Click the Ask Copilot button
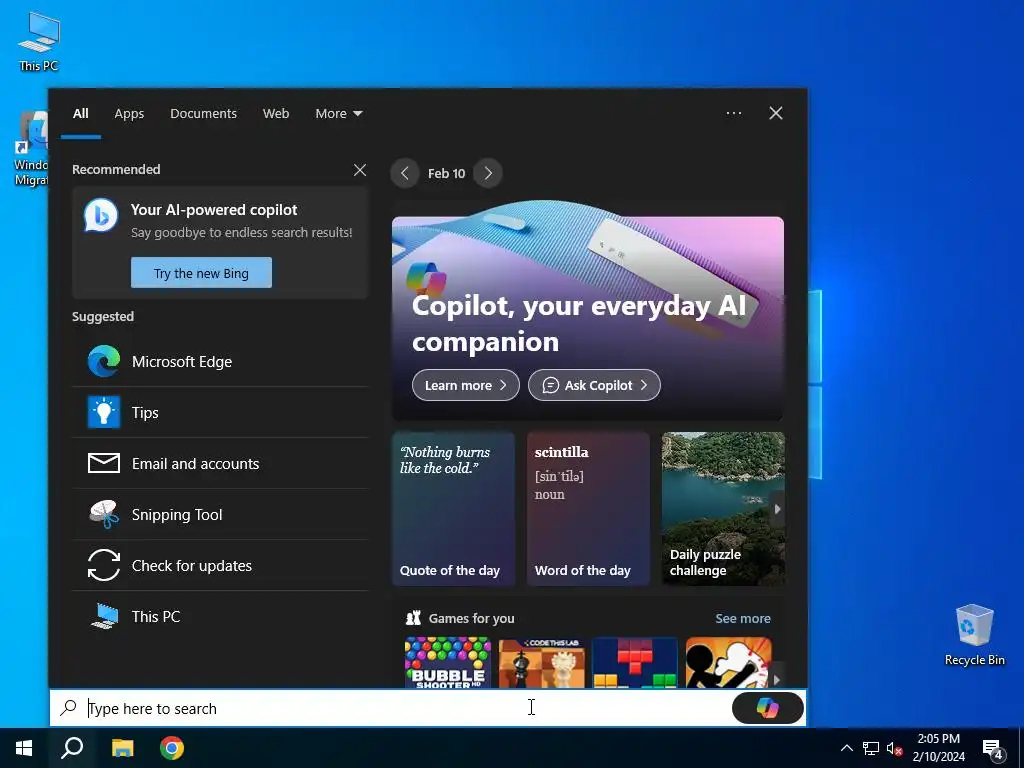Screen dimensions: 1024x768 click(x=594, y=385)
